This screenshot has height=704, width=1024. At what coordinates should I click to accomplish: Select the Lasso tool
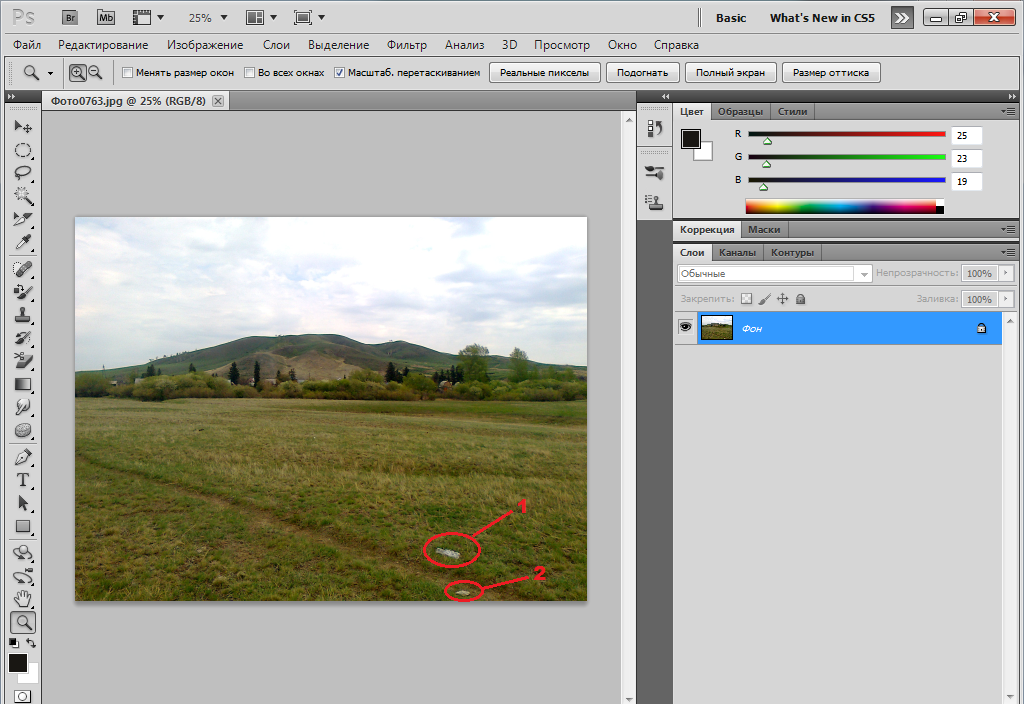point(23,173)
